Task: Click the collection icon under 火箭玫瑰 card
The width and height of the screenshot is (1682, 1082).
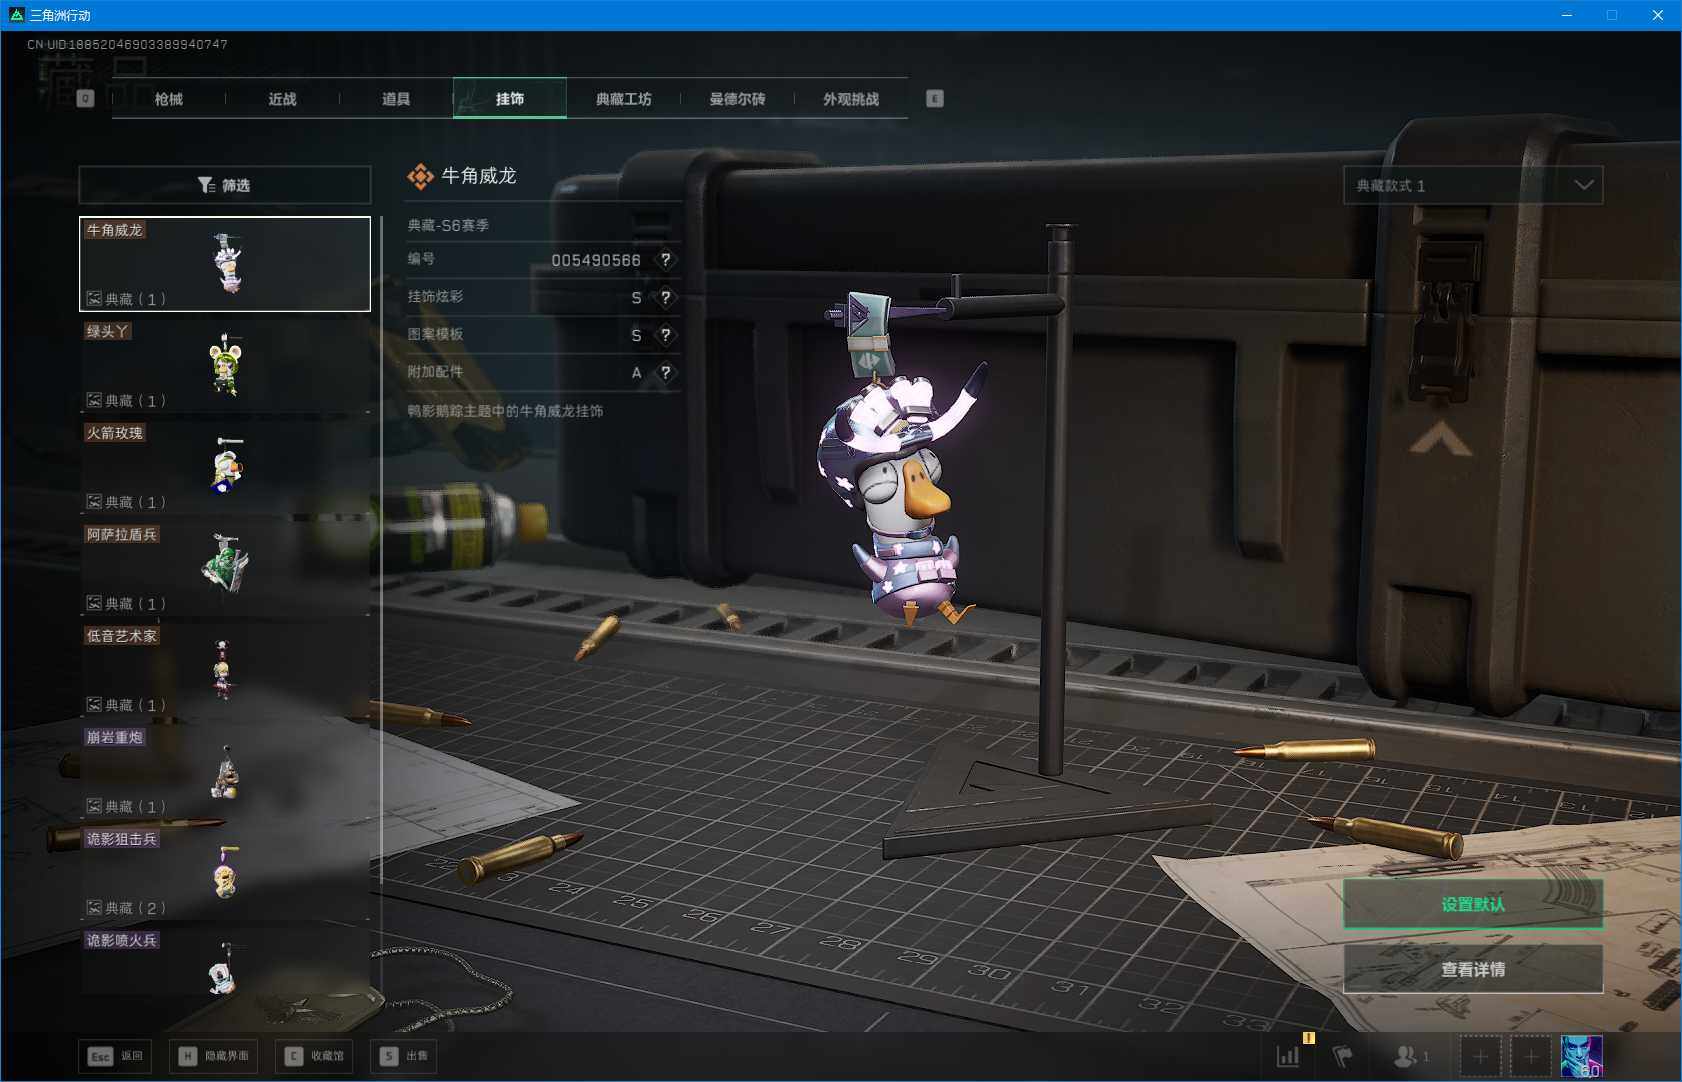Action: pos(94,501)
